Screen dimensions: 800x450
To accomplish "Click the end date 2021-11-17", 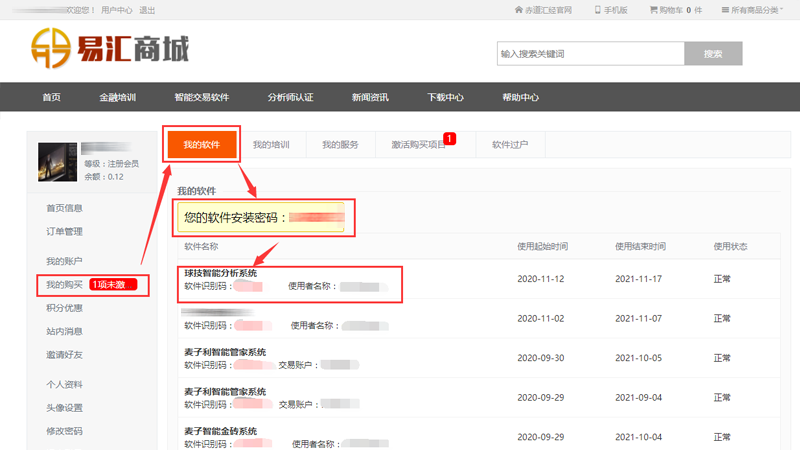I will (x=638, y=279).
